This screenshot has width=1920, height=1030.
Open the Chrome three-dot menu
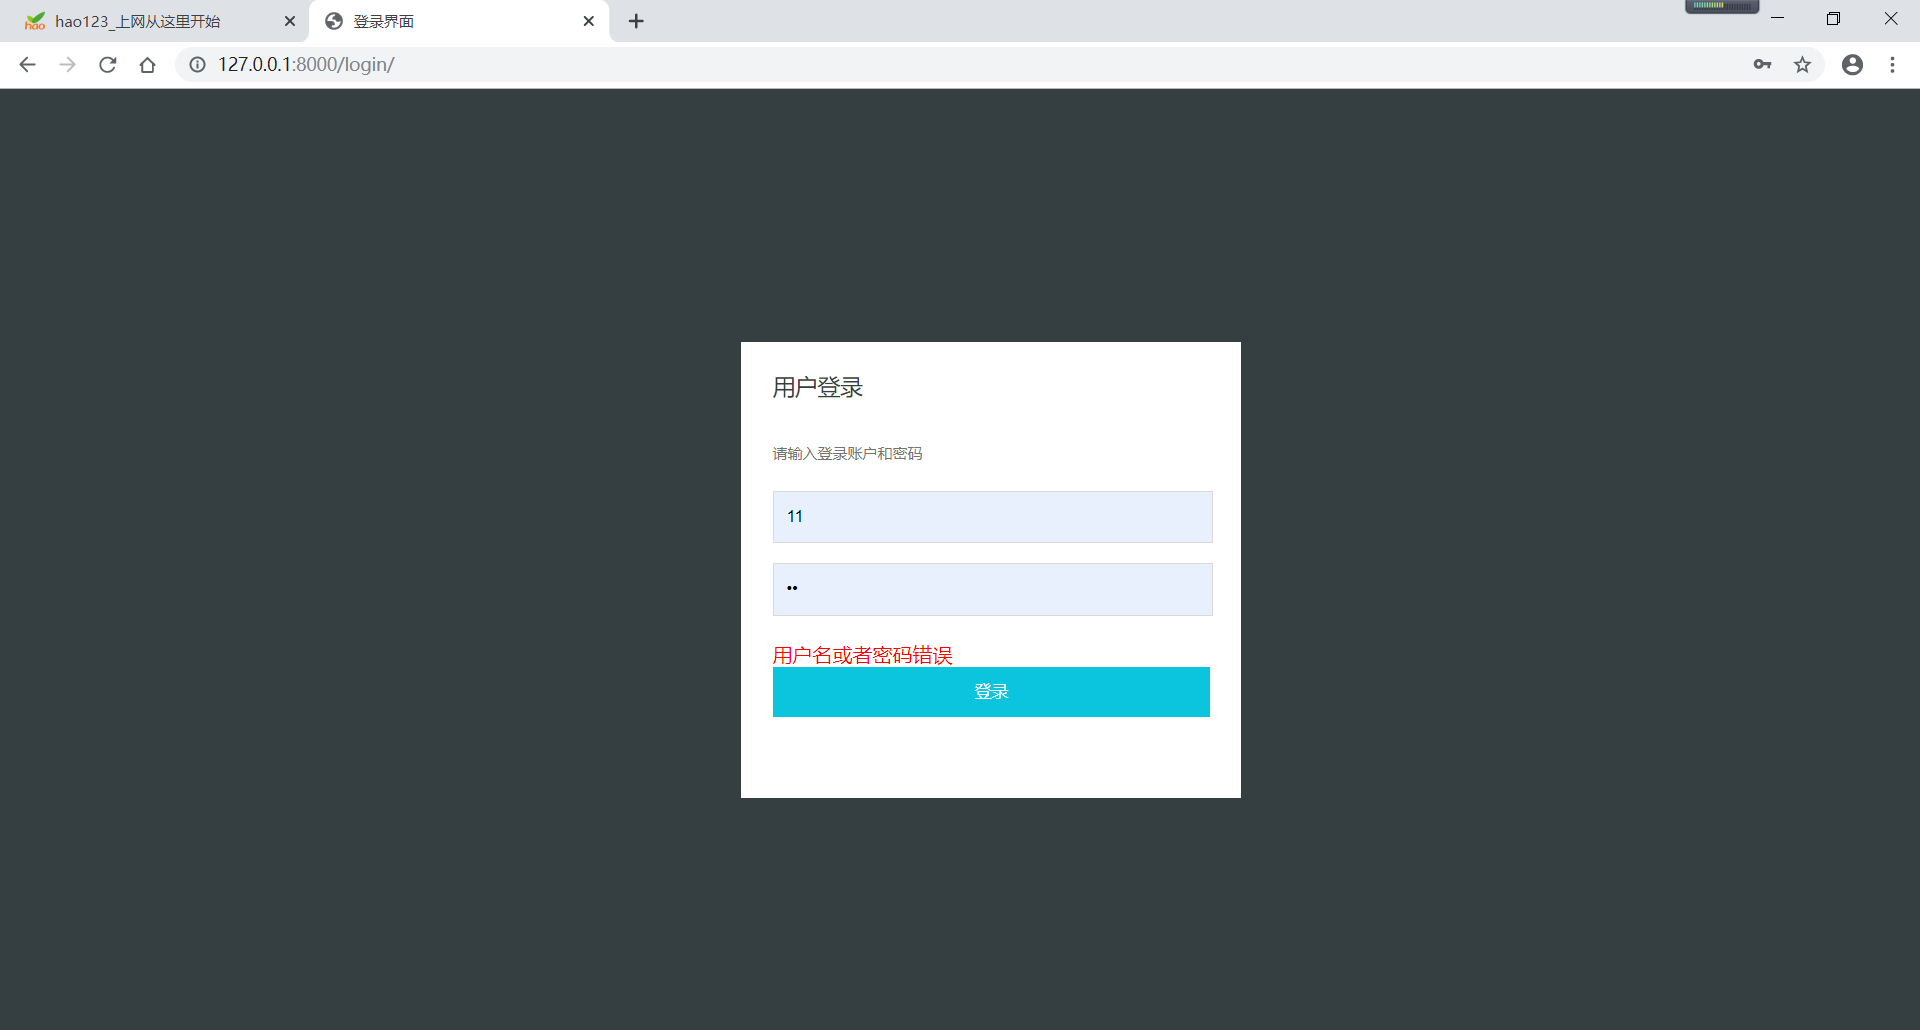(1892, 65)
